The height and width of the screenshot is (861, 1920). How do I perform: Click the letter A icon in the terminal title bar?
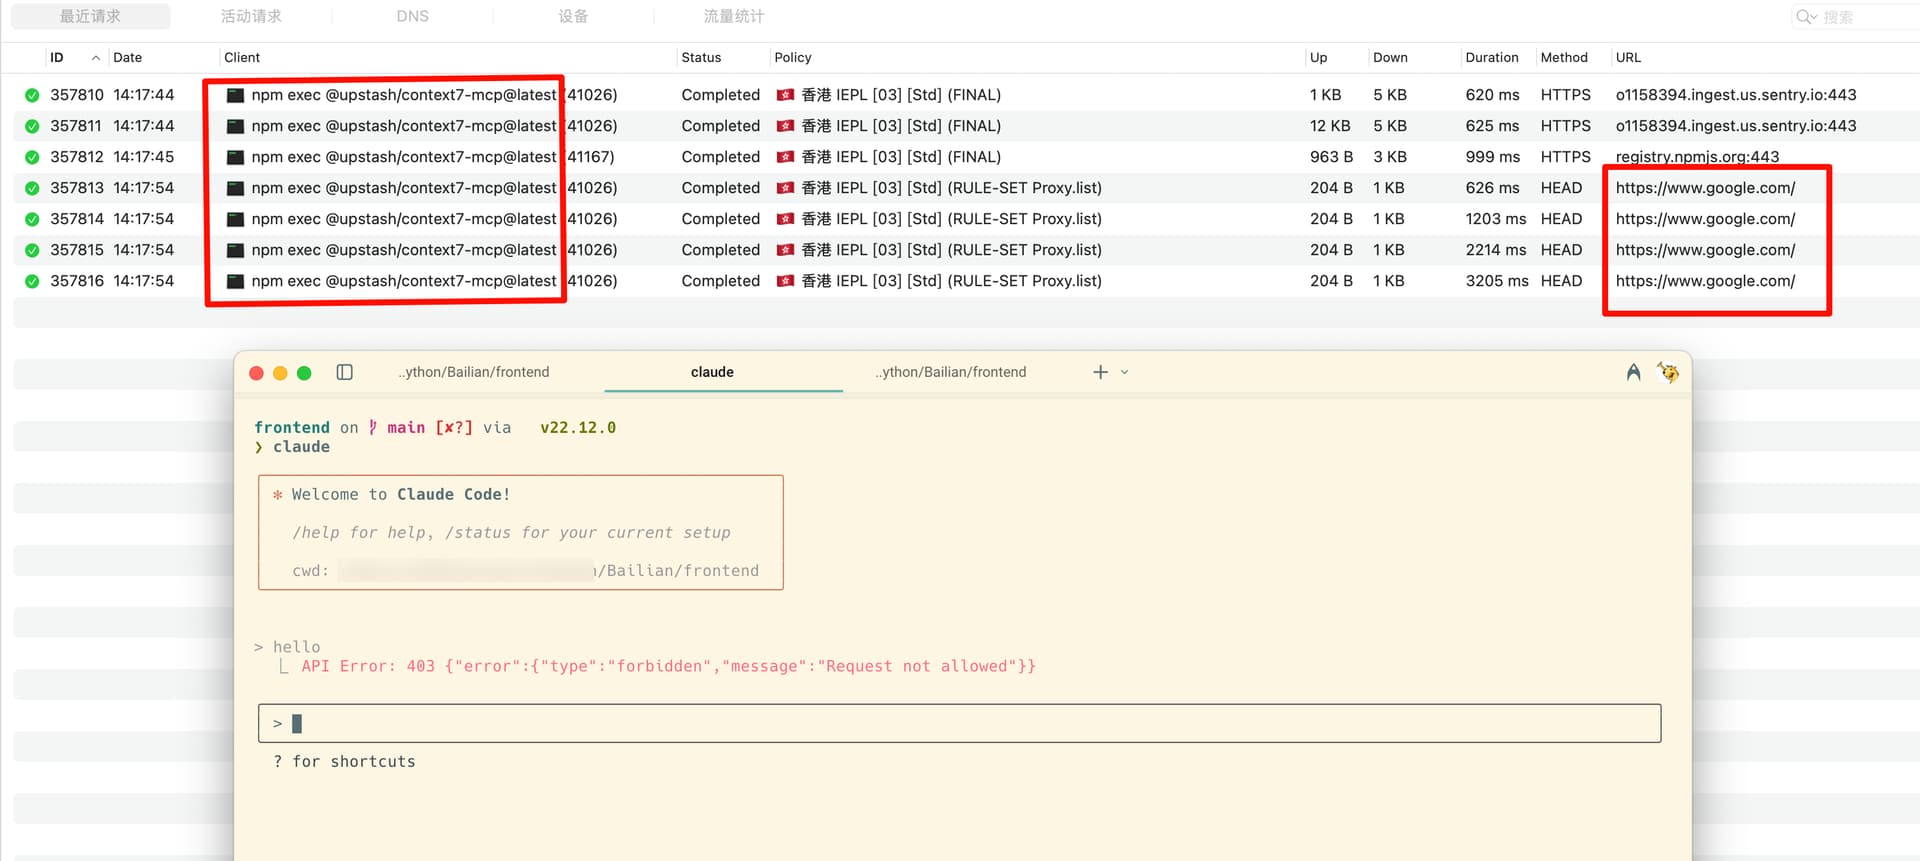coord(1633,372)
